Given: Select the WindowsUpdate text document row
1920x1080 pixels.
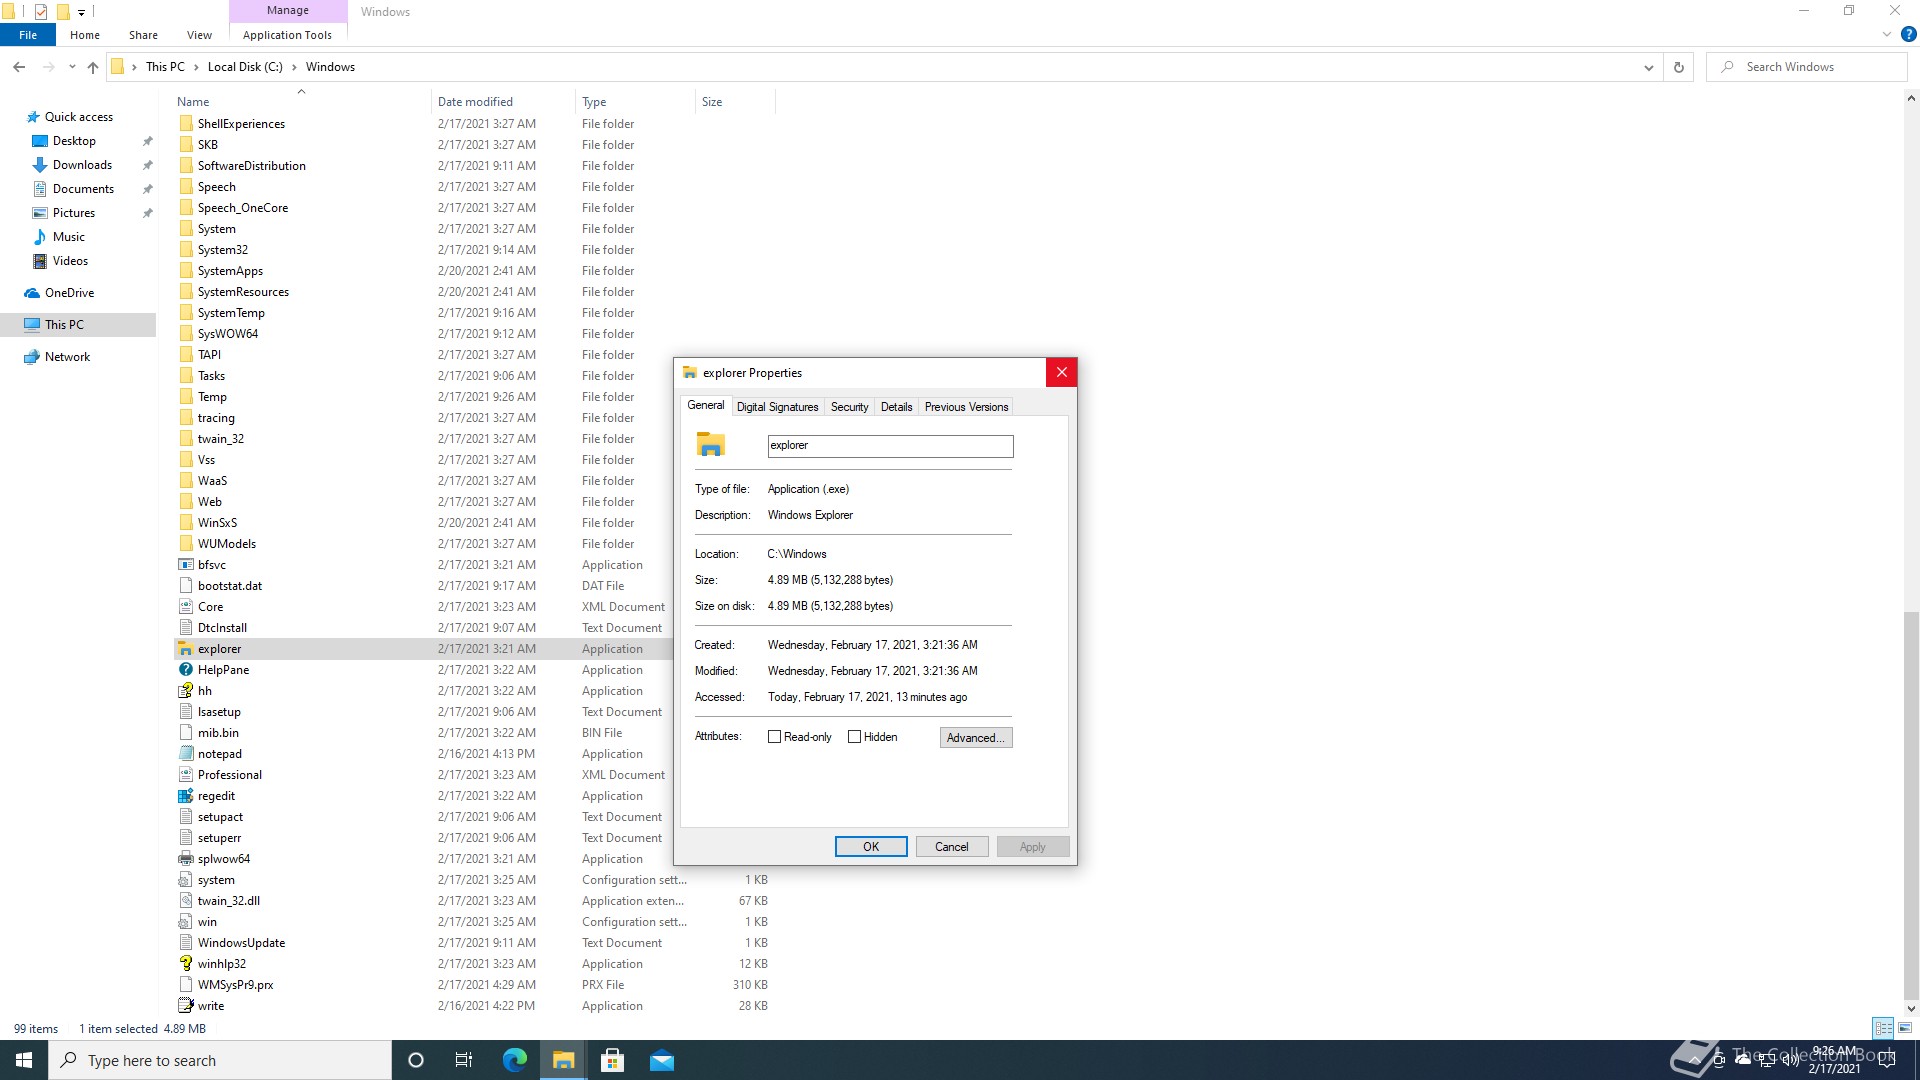Looking at the screenshot, I should coord(473,943).
